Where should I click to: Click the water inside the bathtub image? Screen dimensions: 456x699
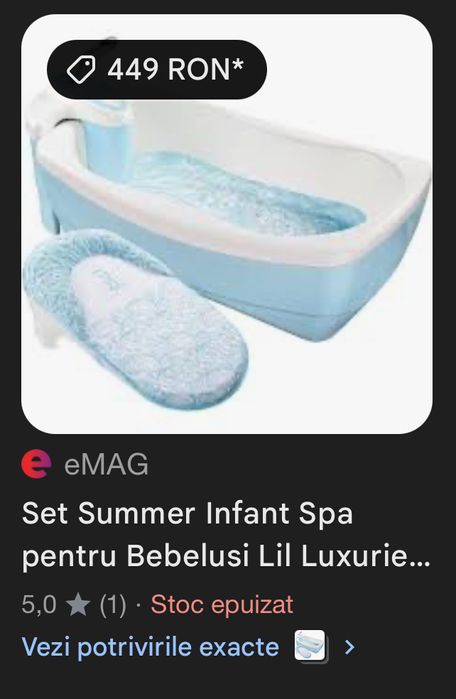[247, 195]
